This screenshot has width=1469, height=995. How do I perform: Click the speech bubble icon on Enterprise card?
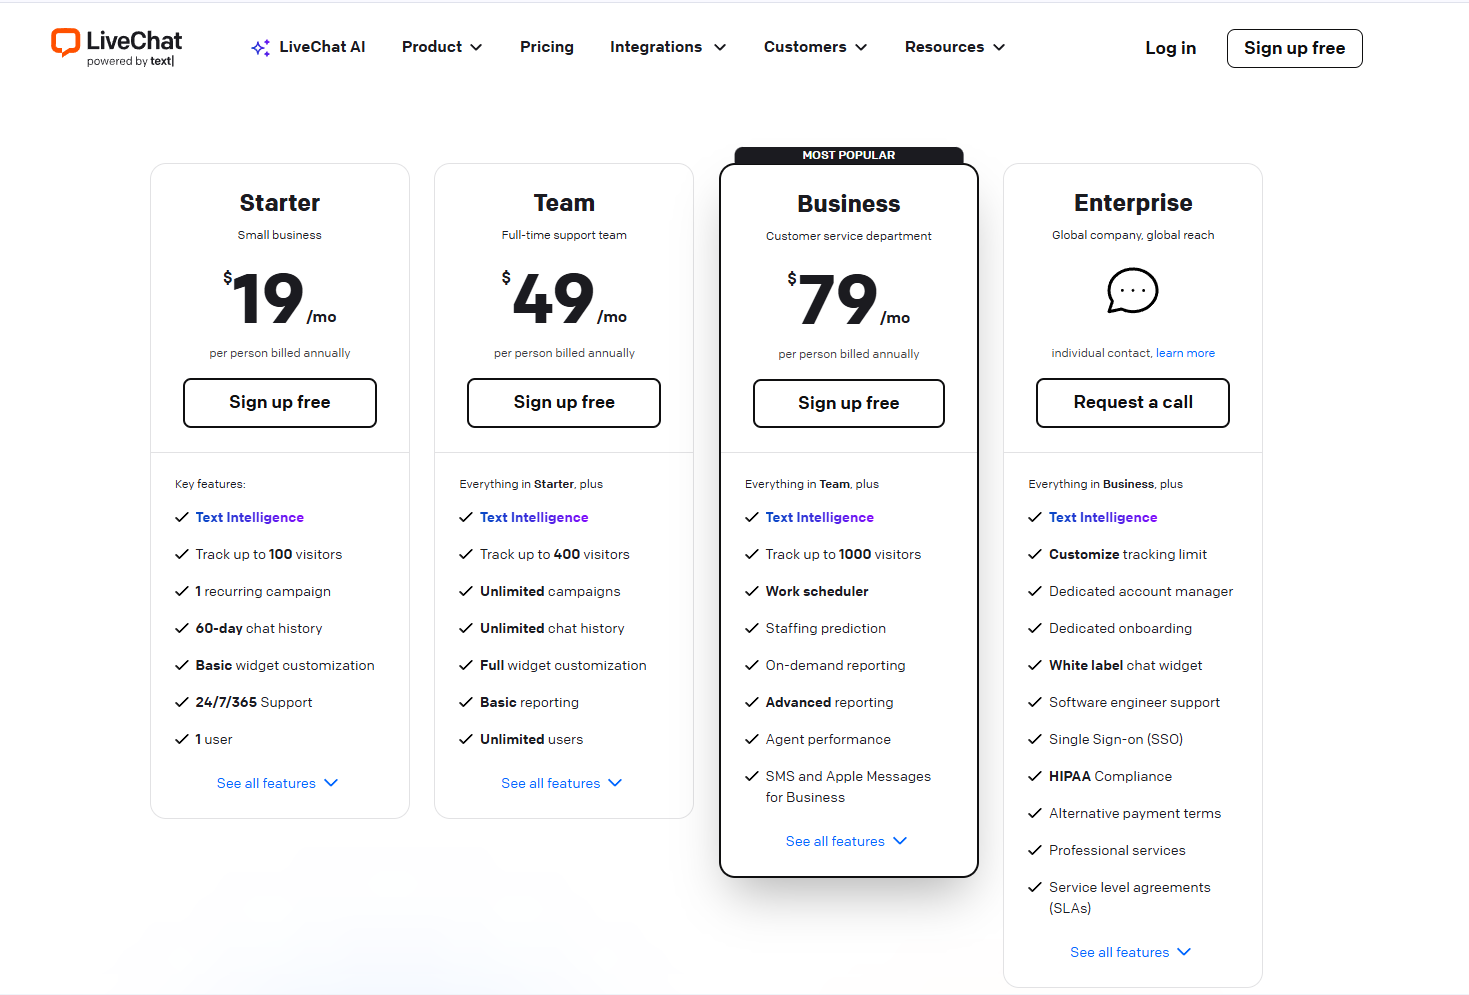pyautogui.click(x=1132, y=291)
